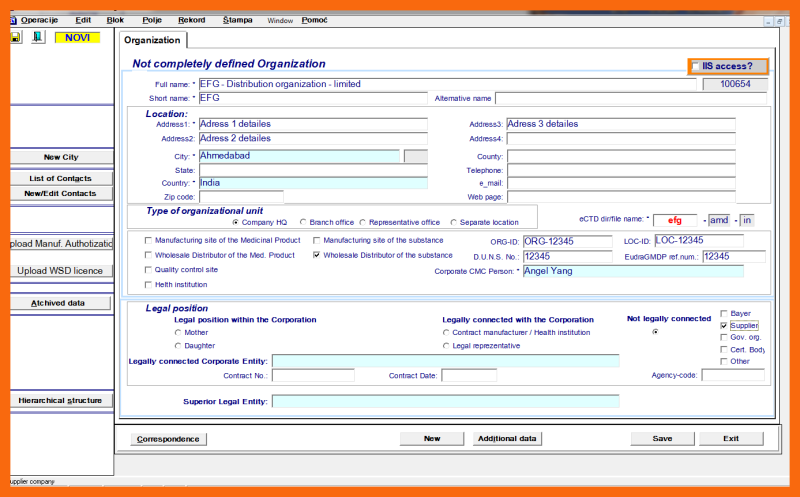Image resolution: width=800 pixels, height=497 pixels.
Task: Click the small gray button beside City
Action: coord(415,156)
